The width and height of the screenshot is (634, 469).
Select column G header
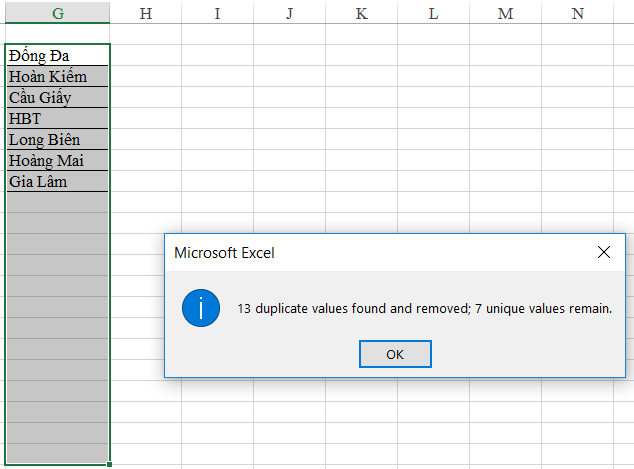click(x=56, y=12)
